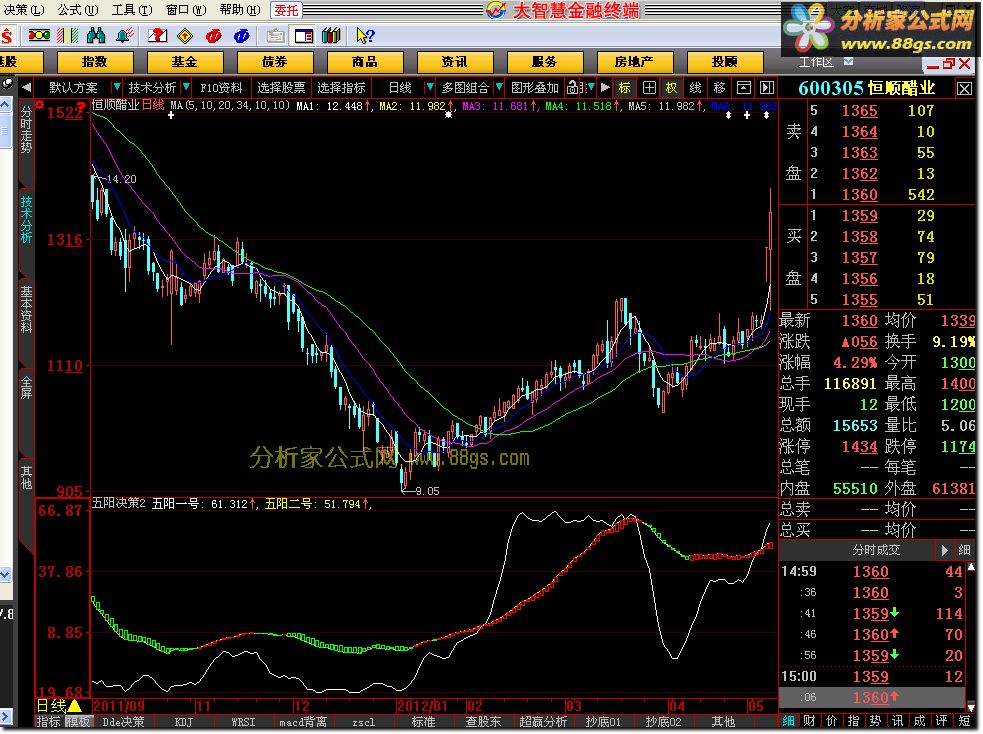983x734 pixels.
Task: Switch to the macd背离 indicator tab
Action: (303, 722)
